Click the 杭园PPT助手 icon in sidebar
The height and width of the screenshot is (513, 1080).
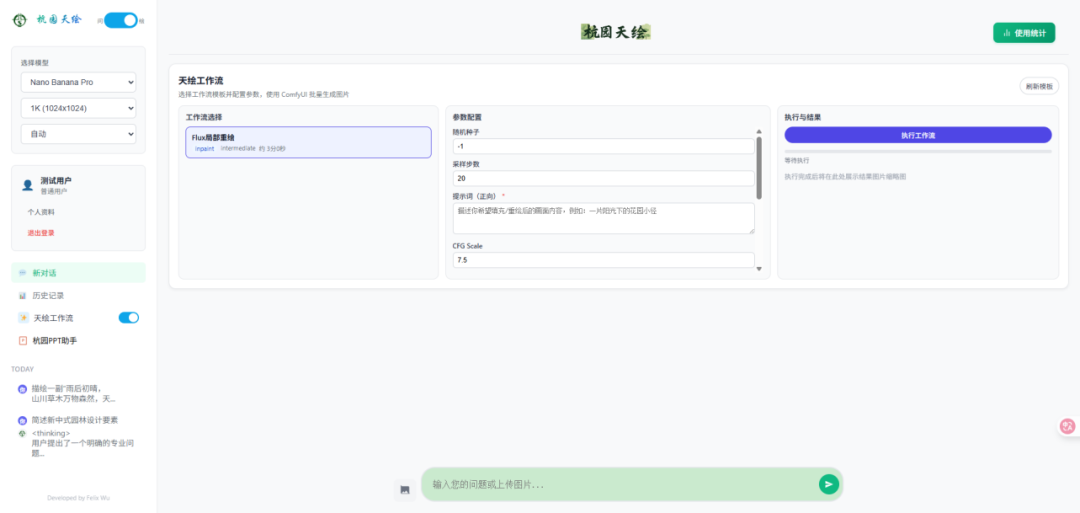[22, 341]
